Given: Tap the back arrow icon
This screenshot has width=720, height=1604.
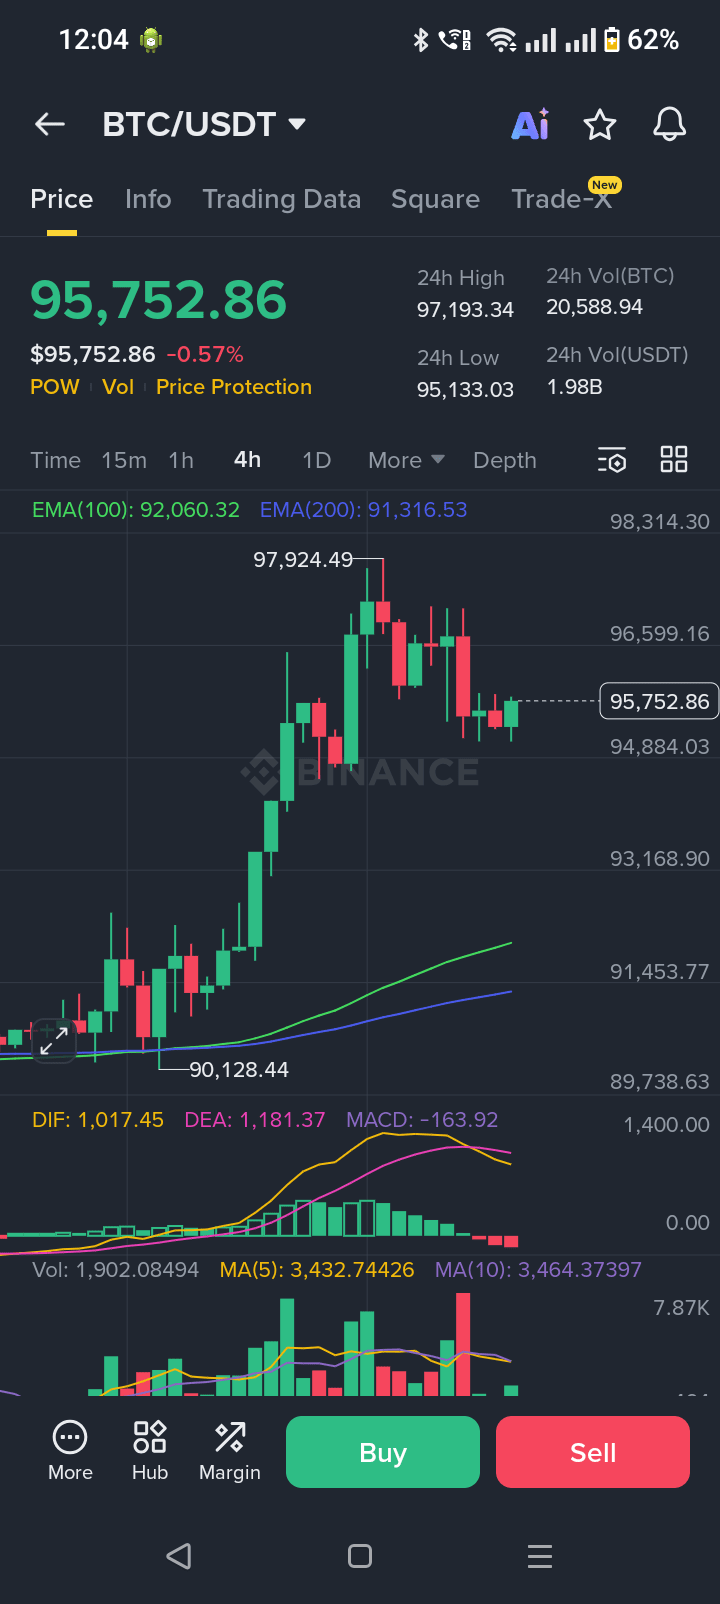Looking at the screenshot, I should click(50, 124).
